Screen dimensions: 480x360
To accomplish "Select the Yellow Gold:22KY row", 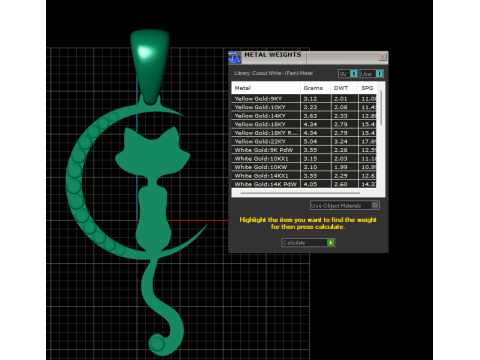I will tap(304, 141).
